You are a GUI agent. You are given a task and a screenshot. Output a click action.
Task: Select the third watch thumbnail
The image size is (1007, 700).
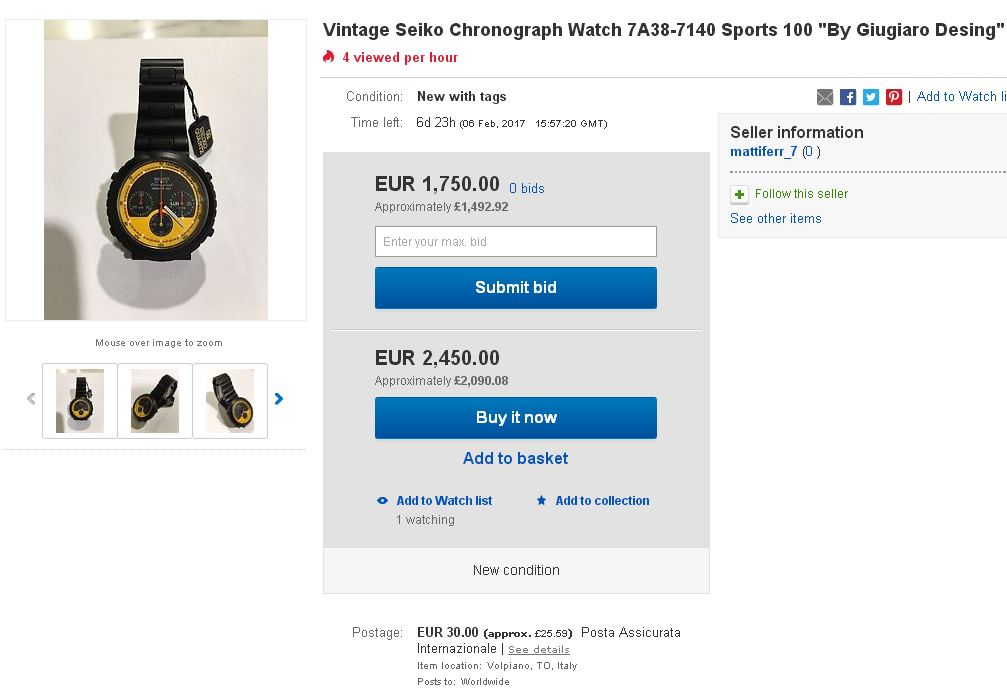click(x=230, y=401)
